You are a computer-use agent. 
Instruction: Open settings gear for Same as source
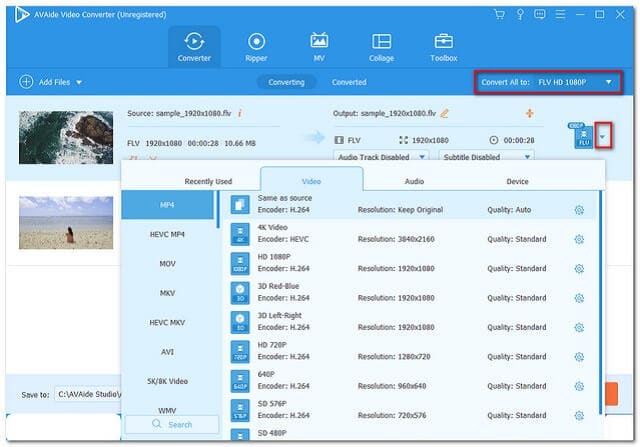(579, 210)
